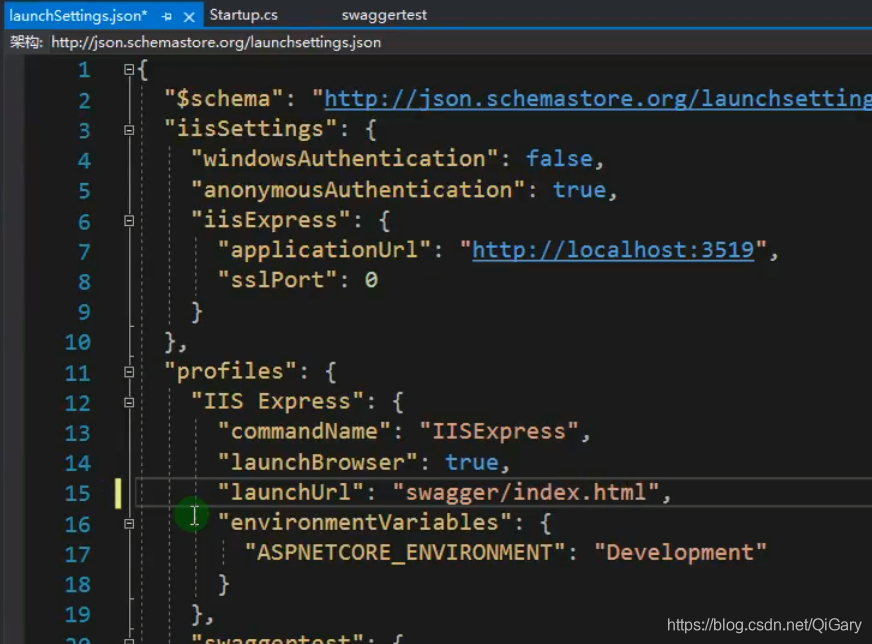Collapse the environmentVariables block on line 16
Viewport: 872px width, 644px height.
128,523
